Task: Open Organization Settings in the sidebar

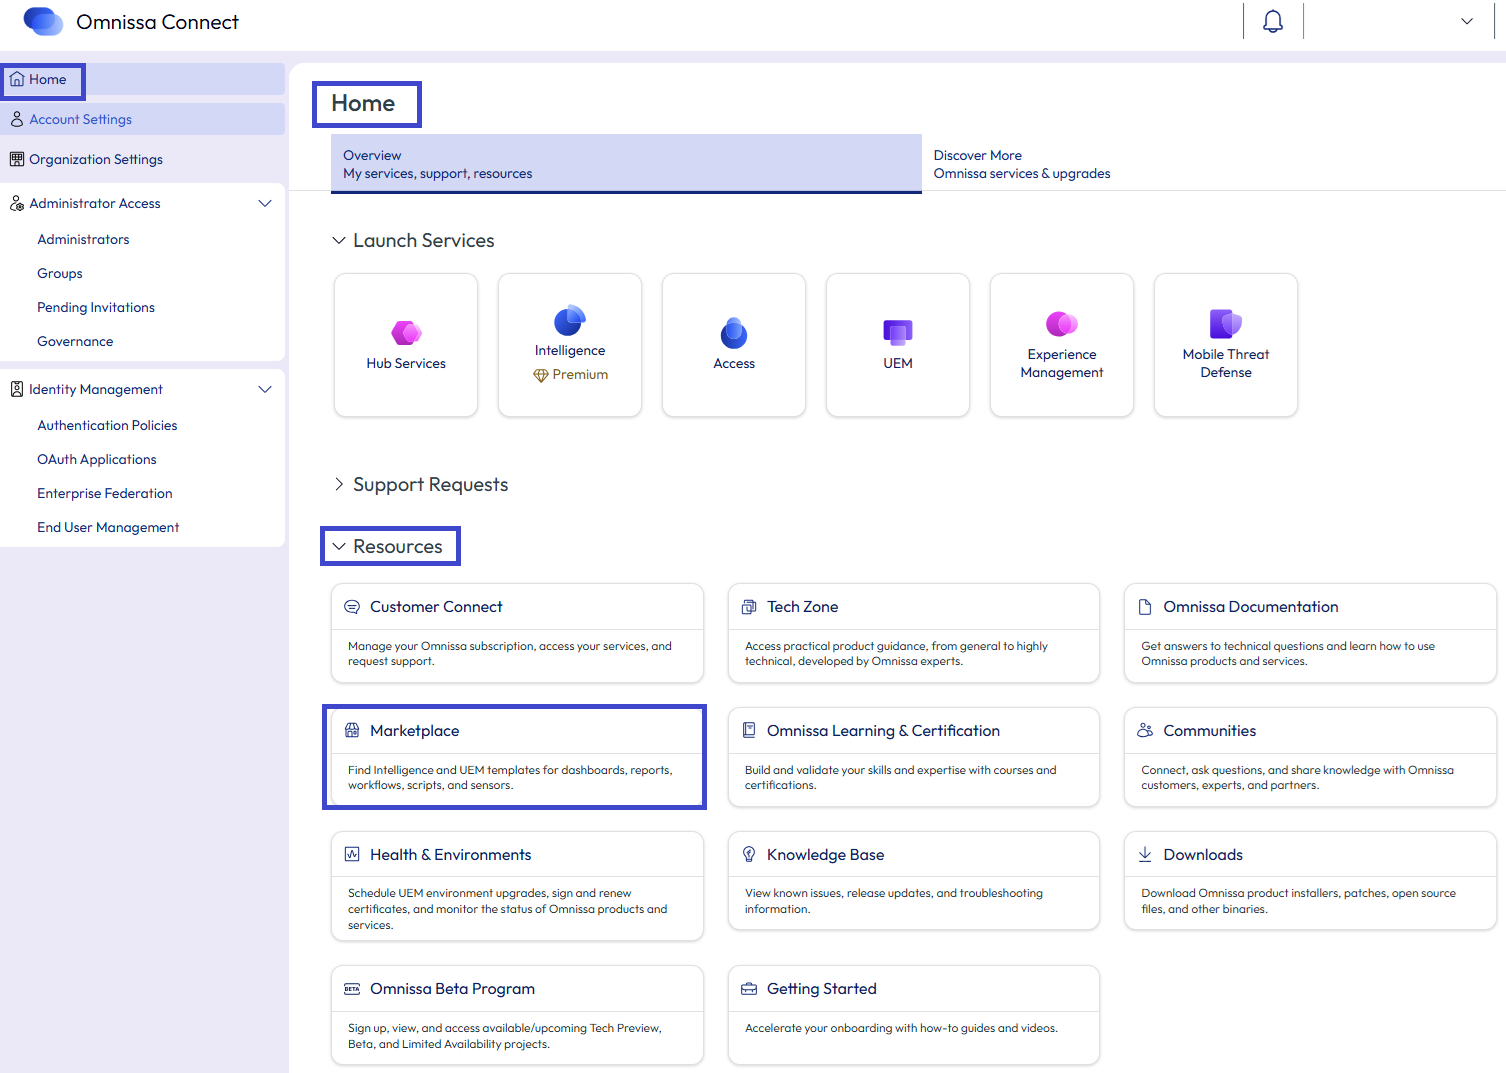Action: pyautogui.click(x=96, y=159)
